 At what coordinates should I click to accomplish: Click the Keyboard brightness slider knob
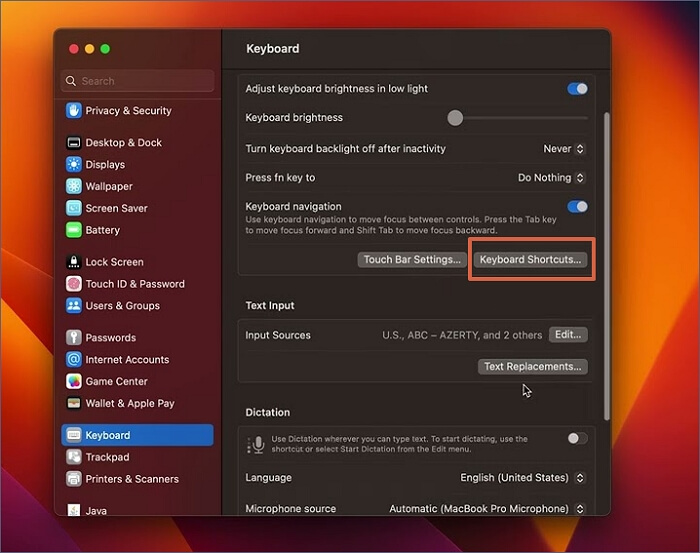pos(455,118)
